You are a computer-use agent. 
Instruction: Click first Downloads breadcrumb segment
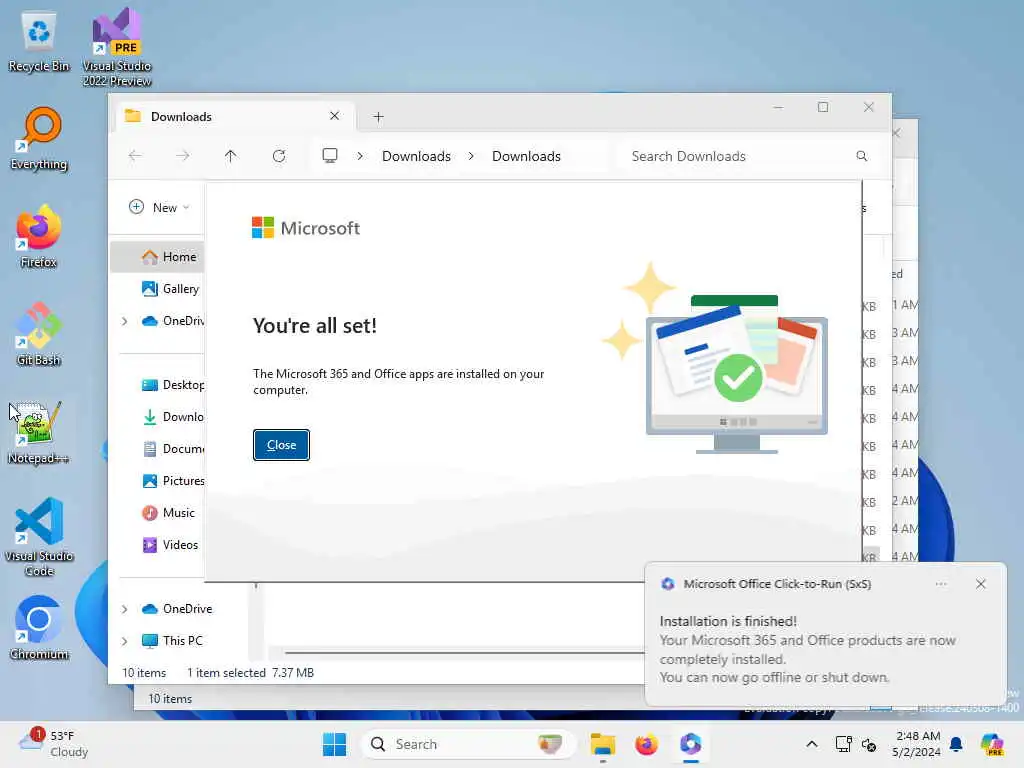(416, 156)
